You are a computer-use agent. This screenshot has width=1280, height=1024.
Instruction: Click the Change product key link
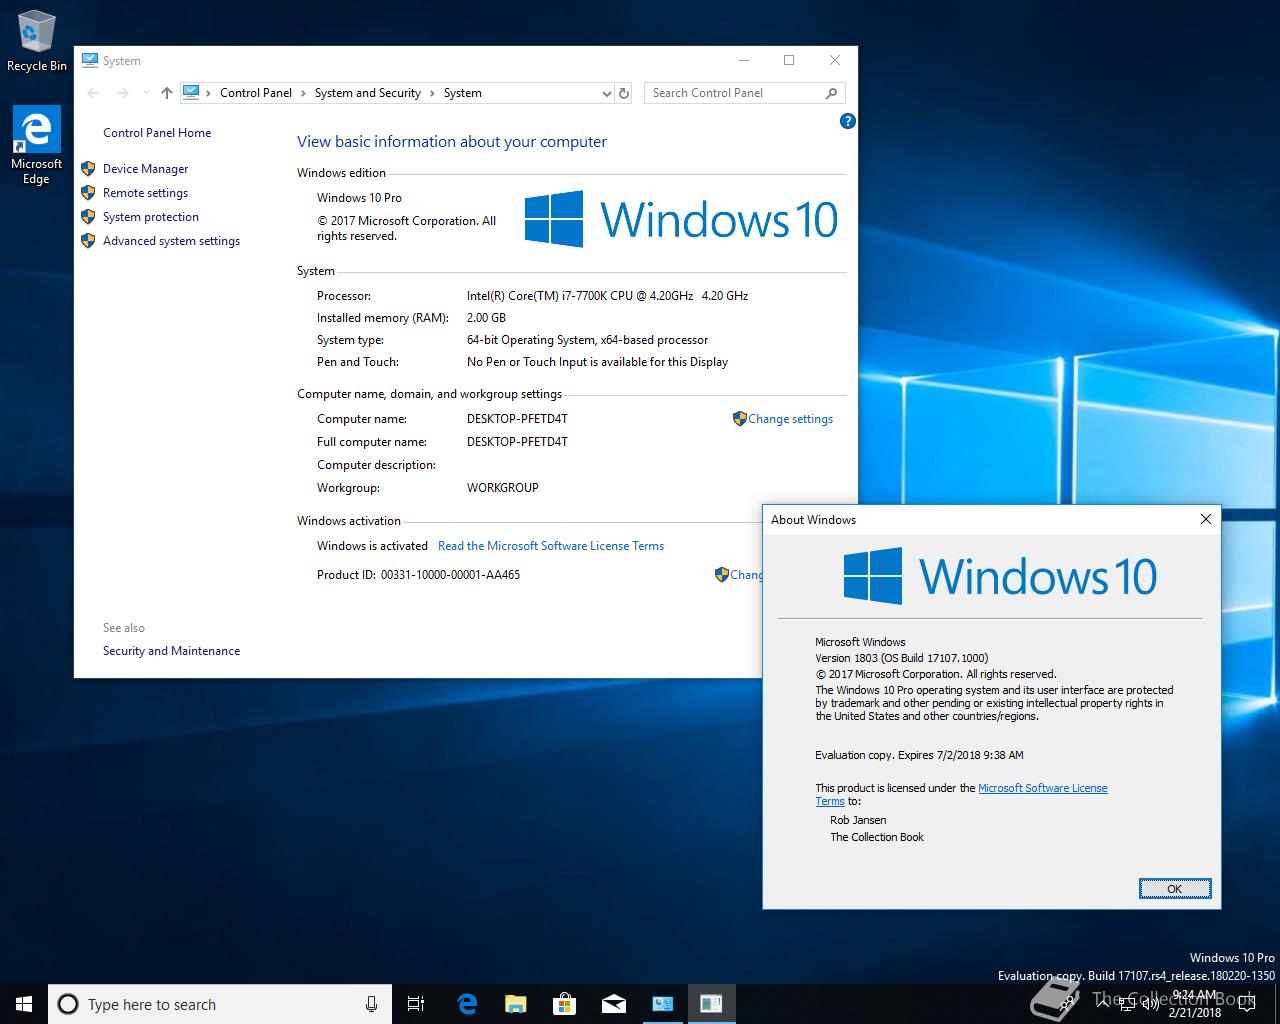[746, 575]
